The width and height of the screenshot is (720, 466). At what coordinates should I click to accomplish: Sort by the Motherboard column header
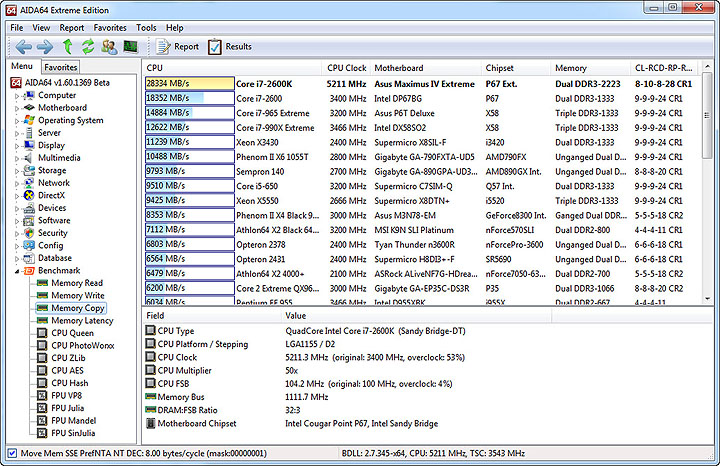(x=425, y=68)
